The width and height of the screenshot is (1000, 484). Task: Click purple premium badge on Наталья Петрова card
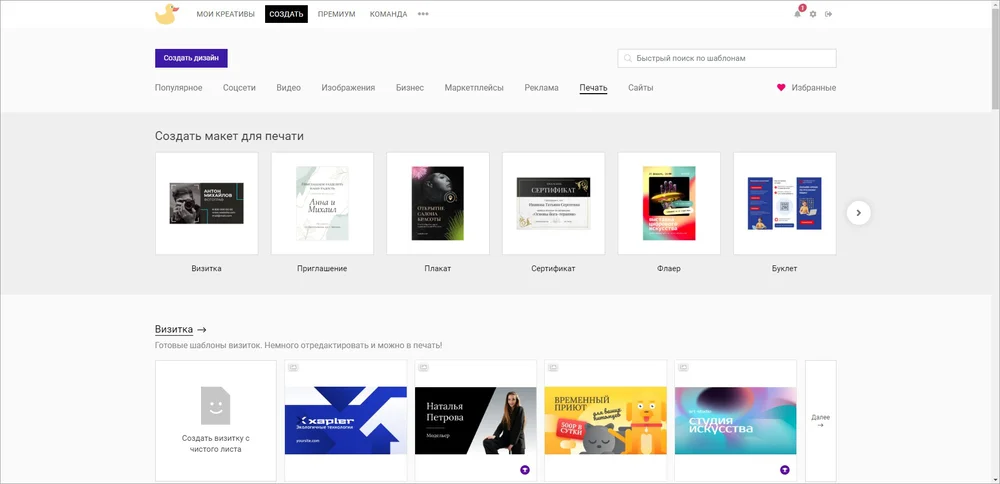point(525,470)
